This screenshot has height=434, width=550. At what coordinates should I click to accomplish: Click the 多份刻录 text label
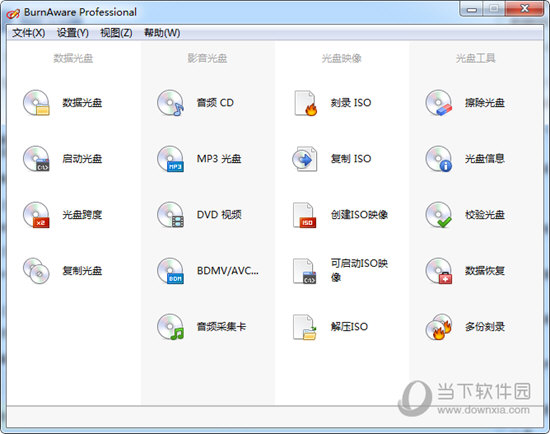coord(485,327)
